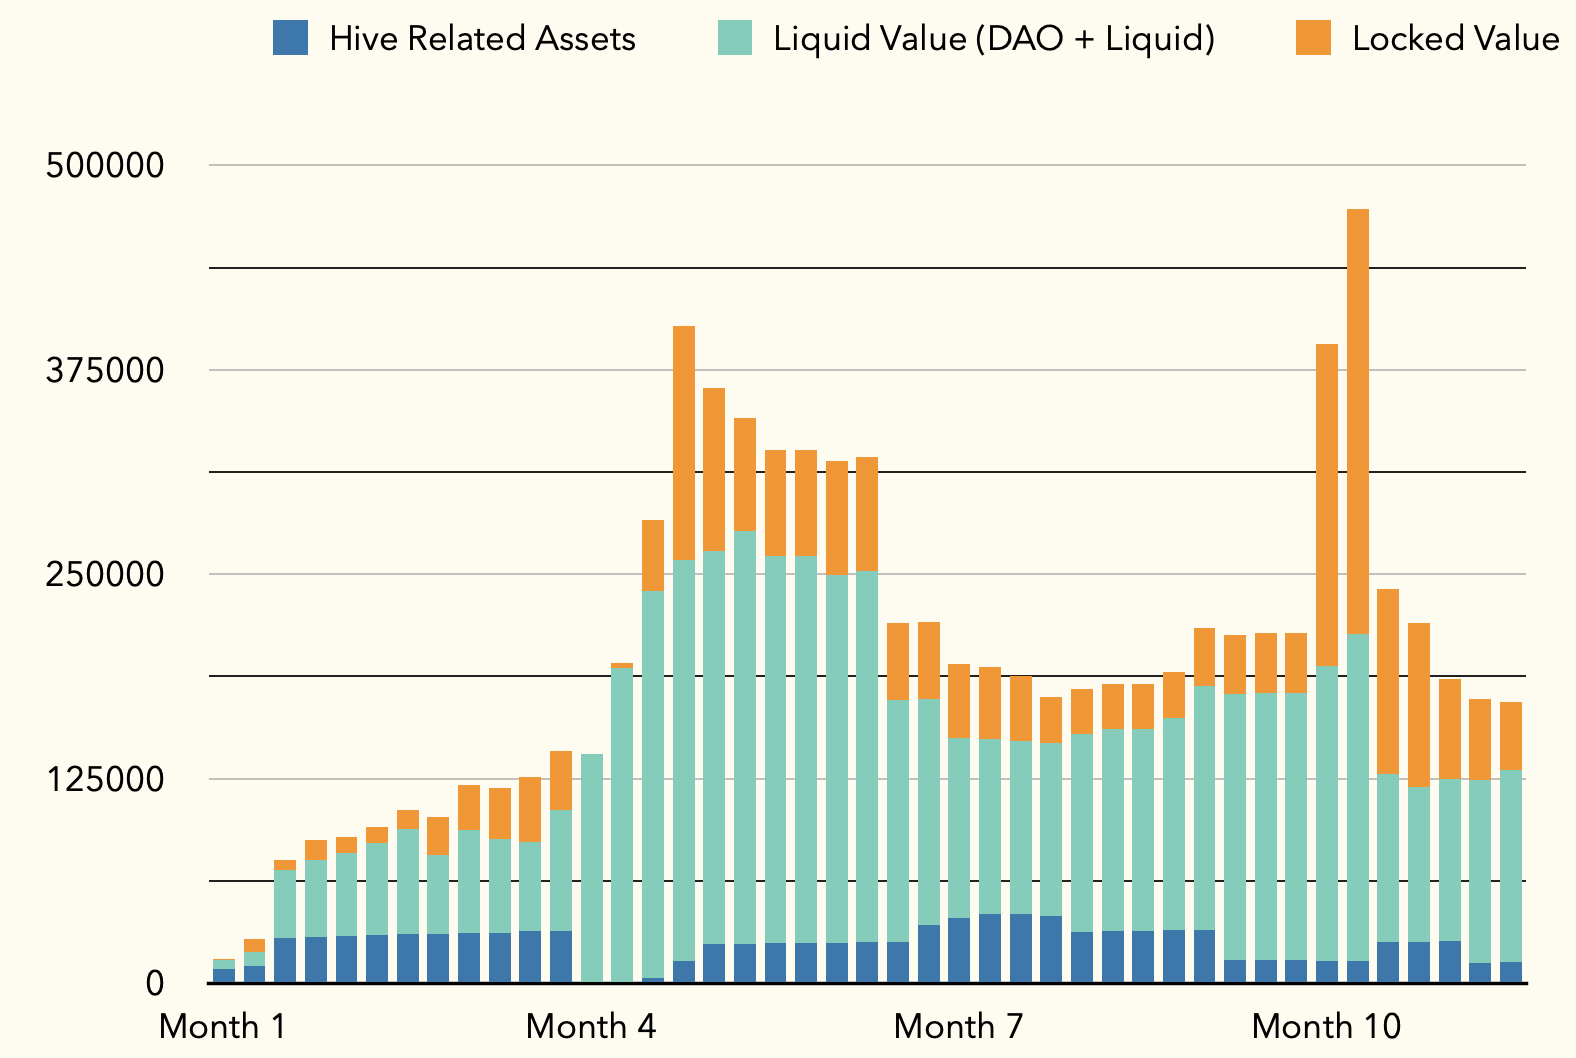Click the 500000 y-axis value
The height and width of the screenshot is (1058, 1576).
pos(105,165)
